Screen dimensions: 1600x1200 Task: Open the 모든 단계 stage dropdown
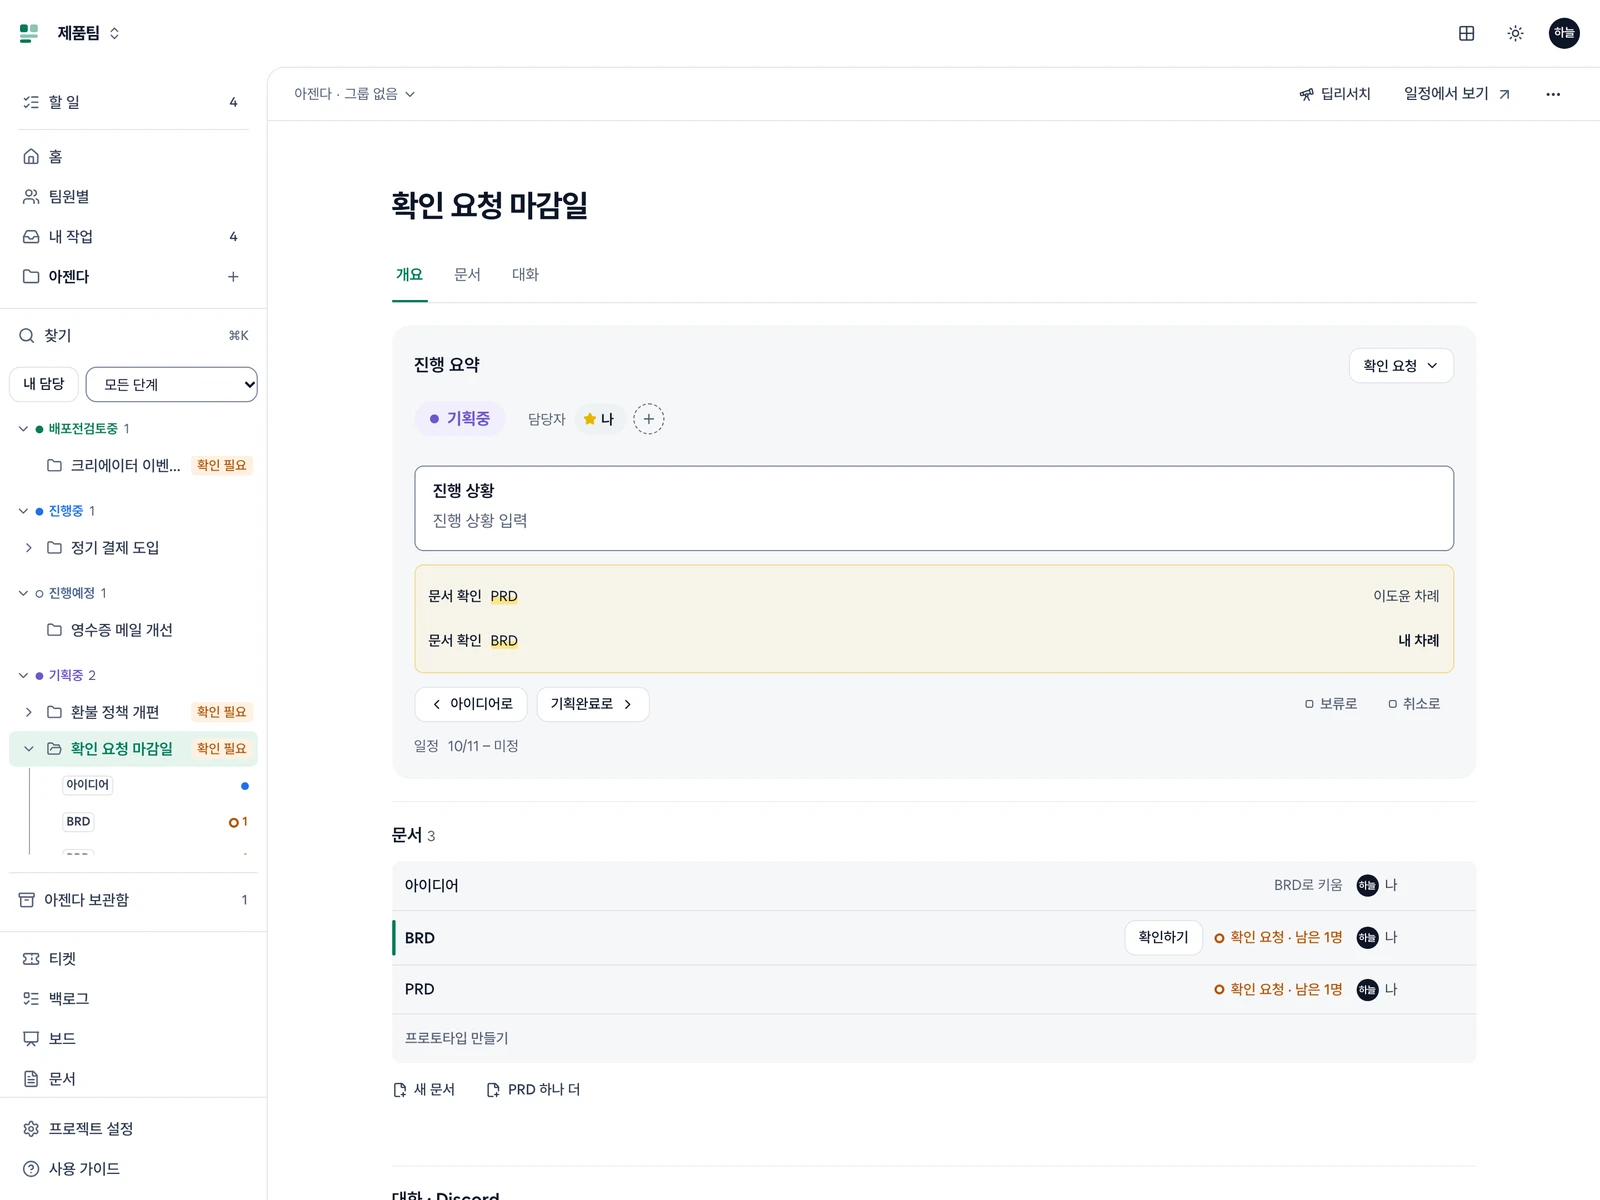point(172,385)
